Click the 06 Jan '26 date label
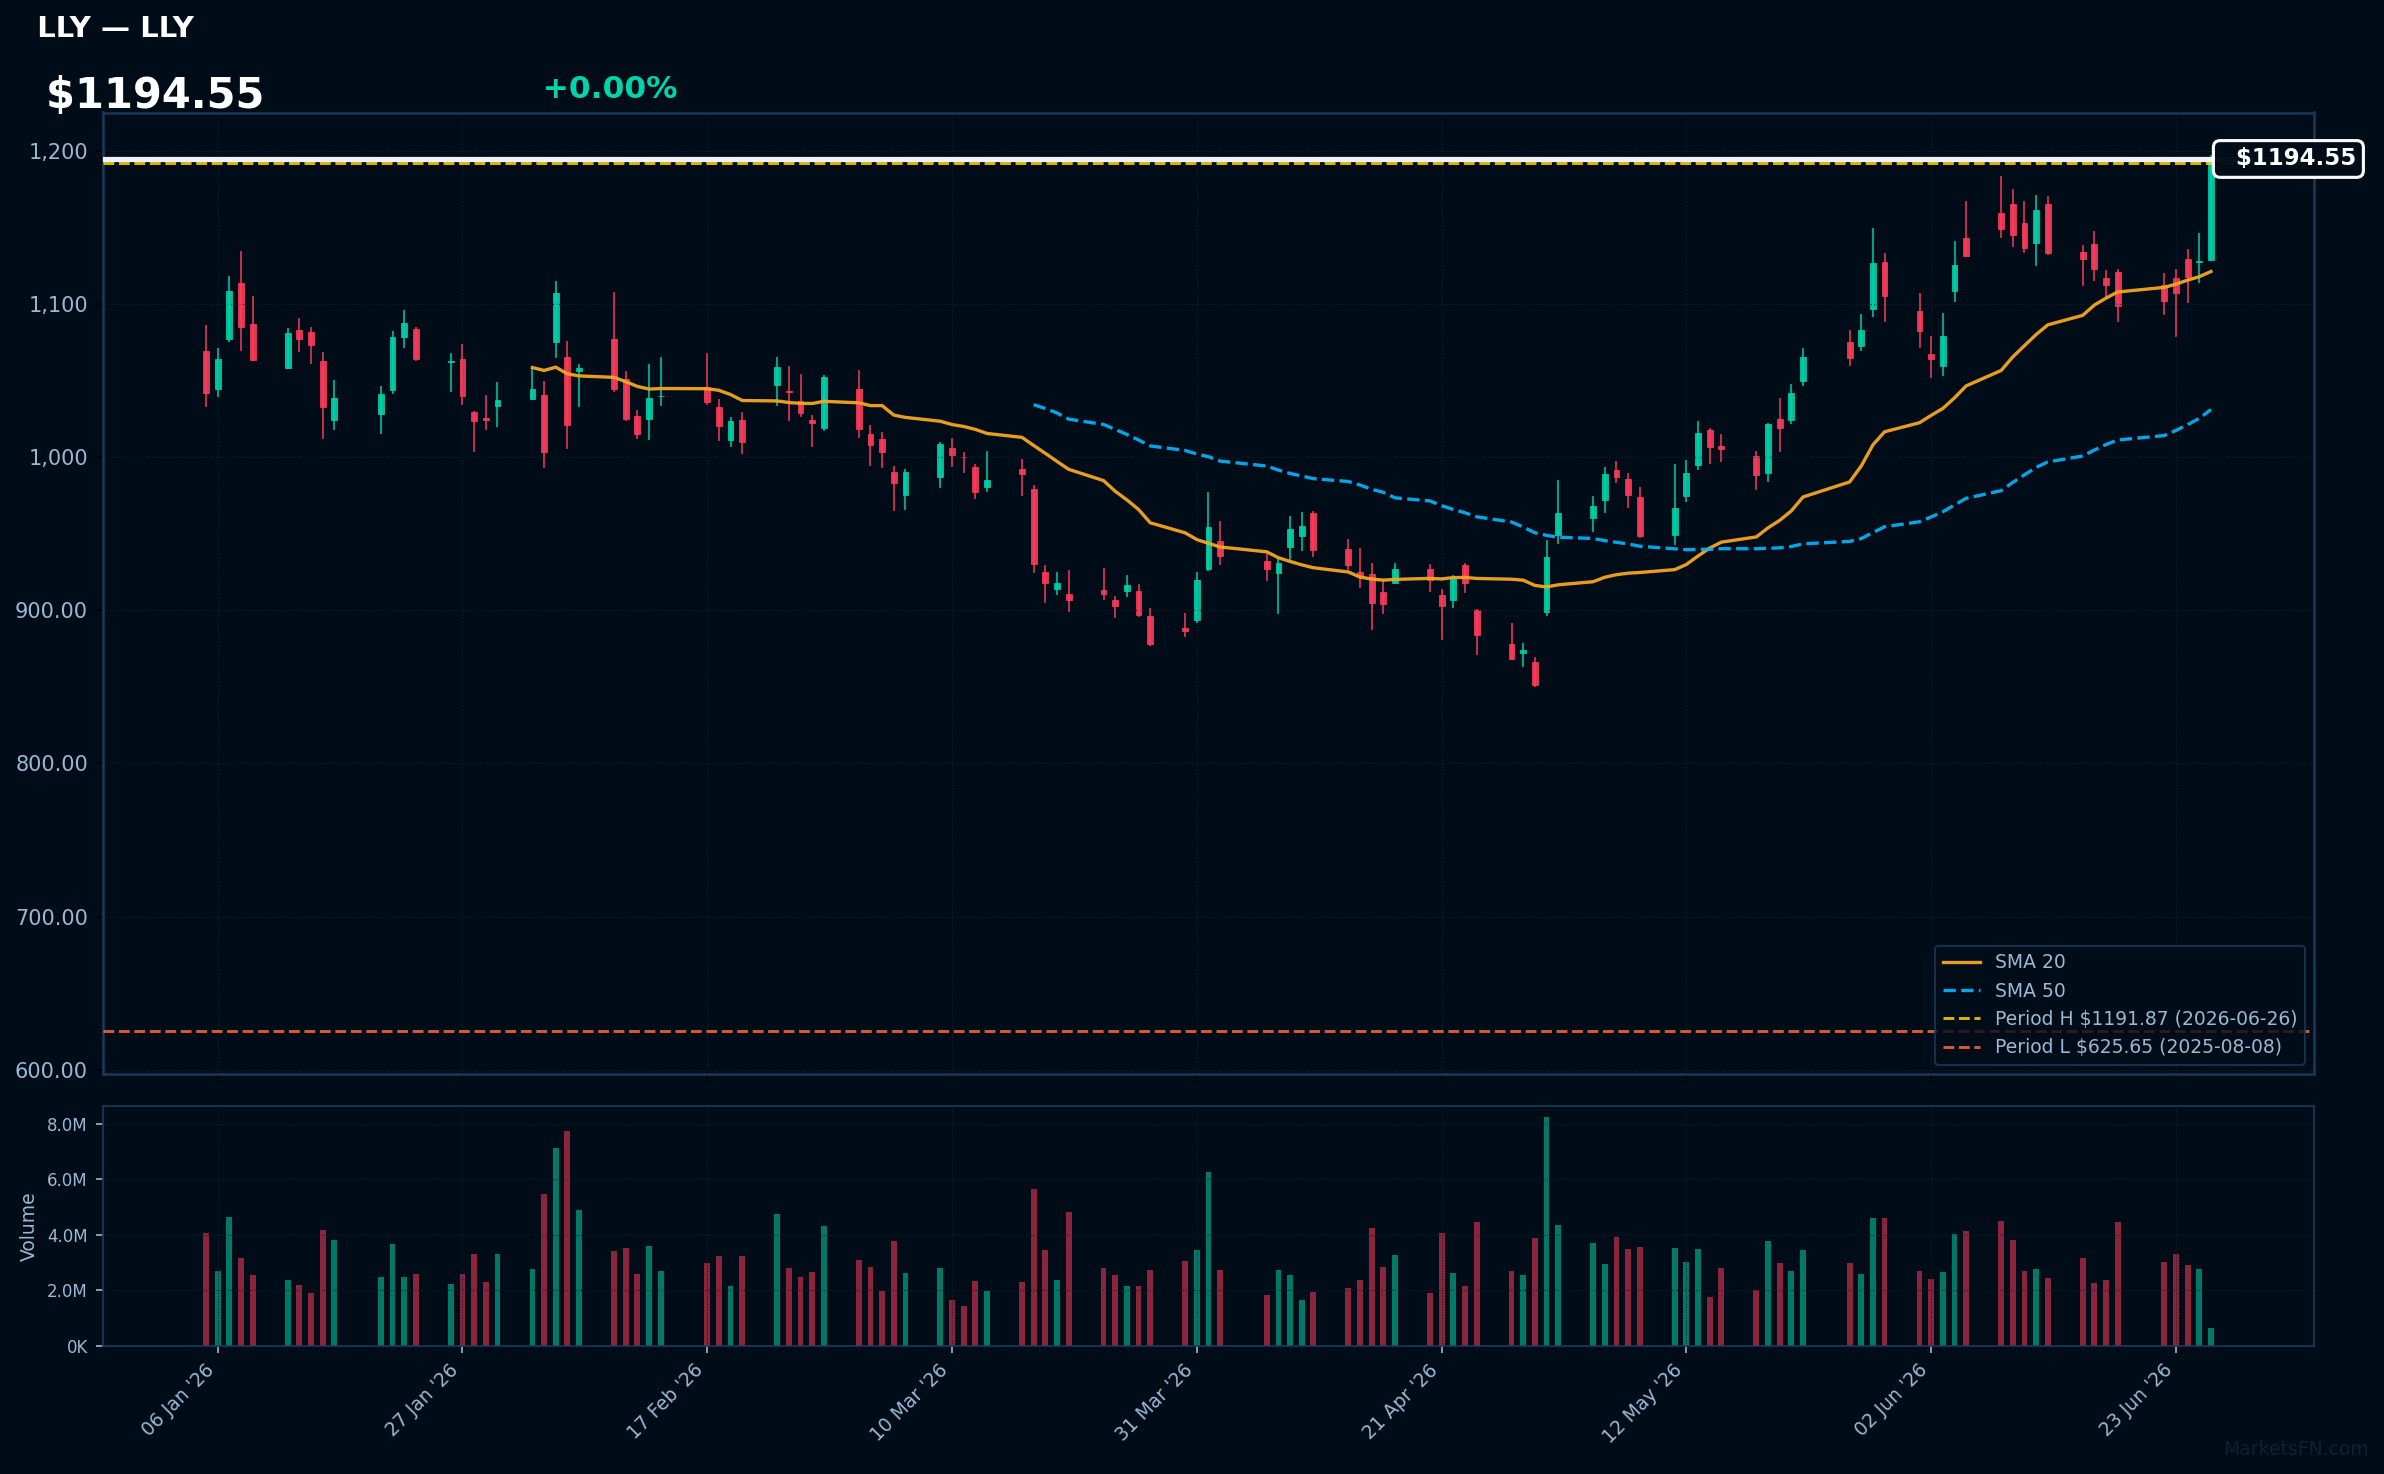2384x1474 pixels. 178,1399
